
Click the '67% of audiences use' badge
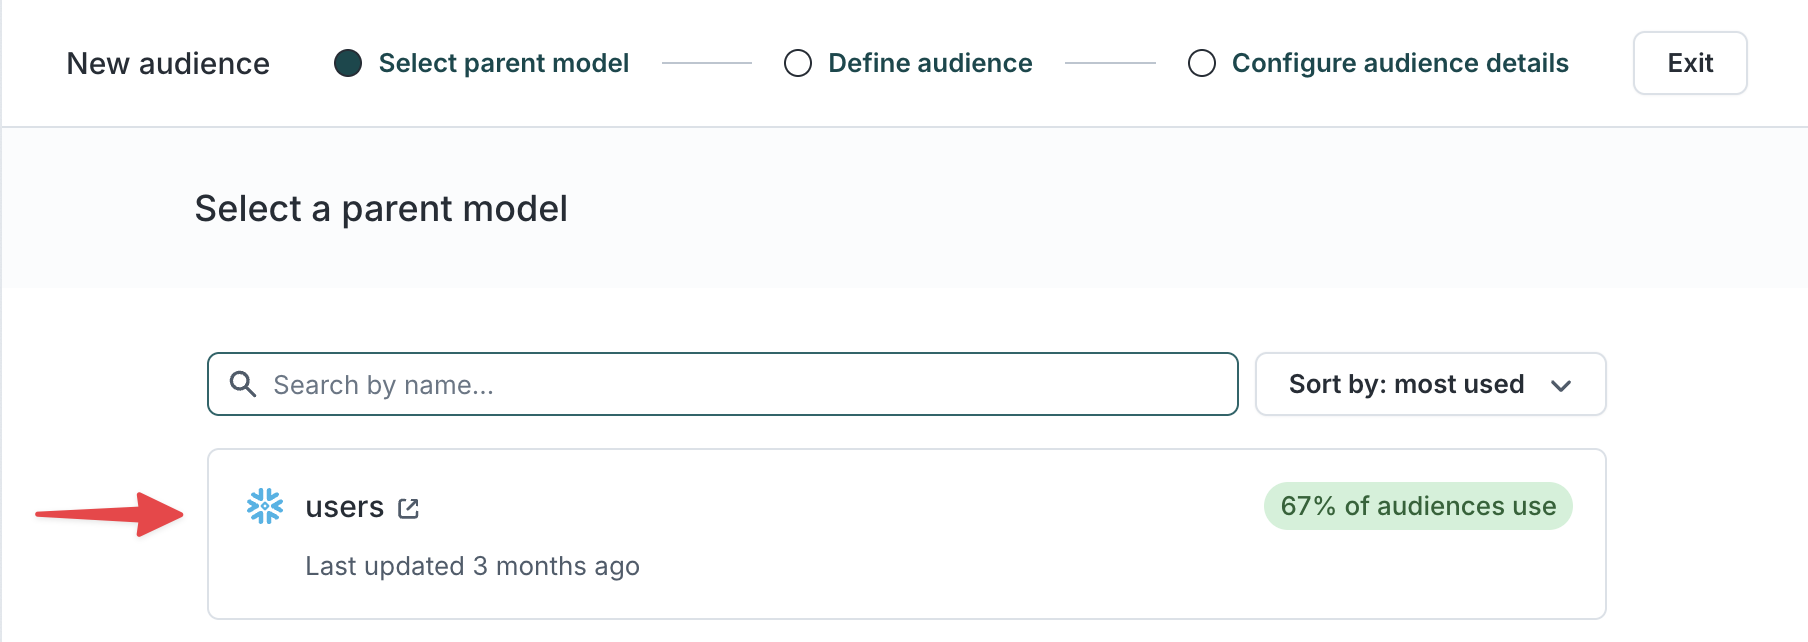tap(1418, 506)
